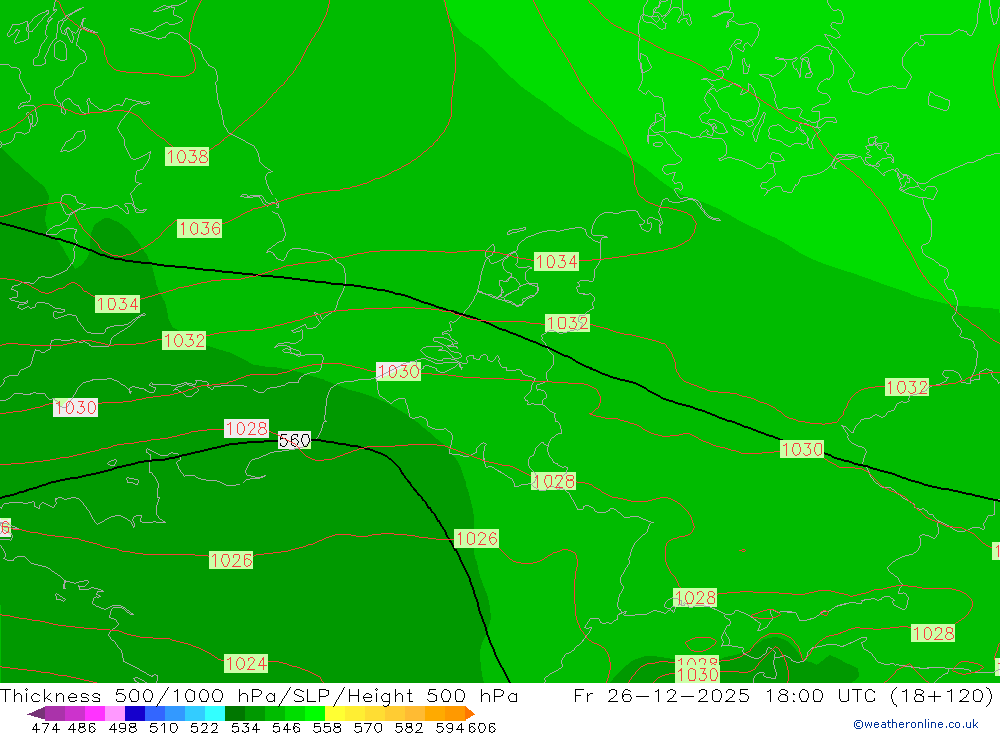Click the '(18+120)' forecast hour text

(x=941, y=695)
